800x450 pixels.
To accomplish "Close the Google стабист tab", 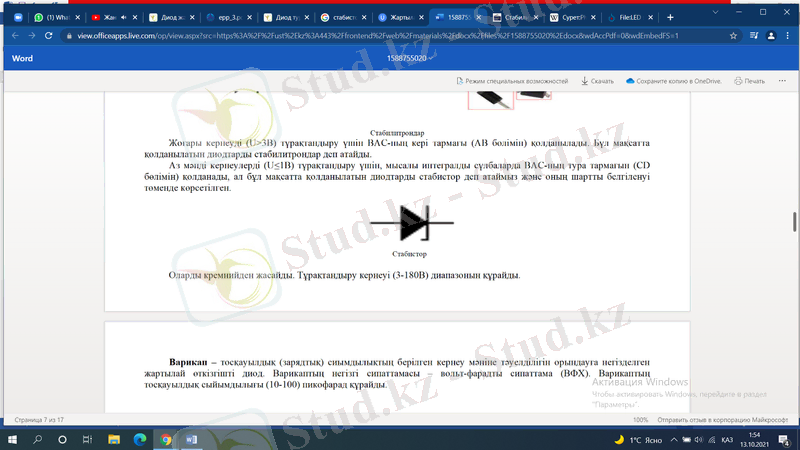I will tap(364, 17).
